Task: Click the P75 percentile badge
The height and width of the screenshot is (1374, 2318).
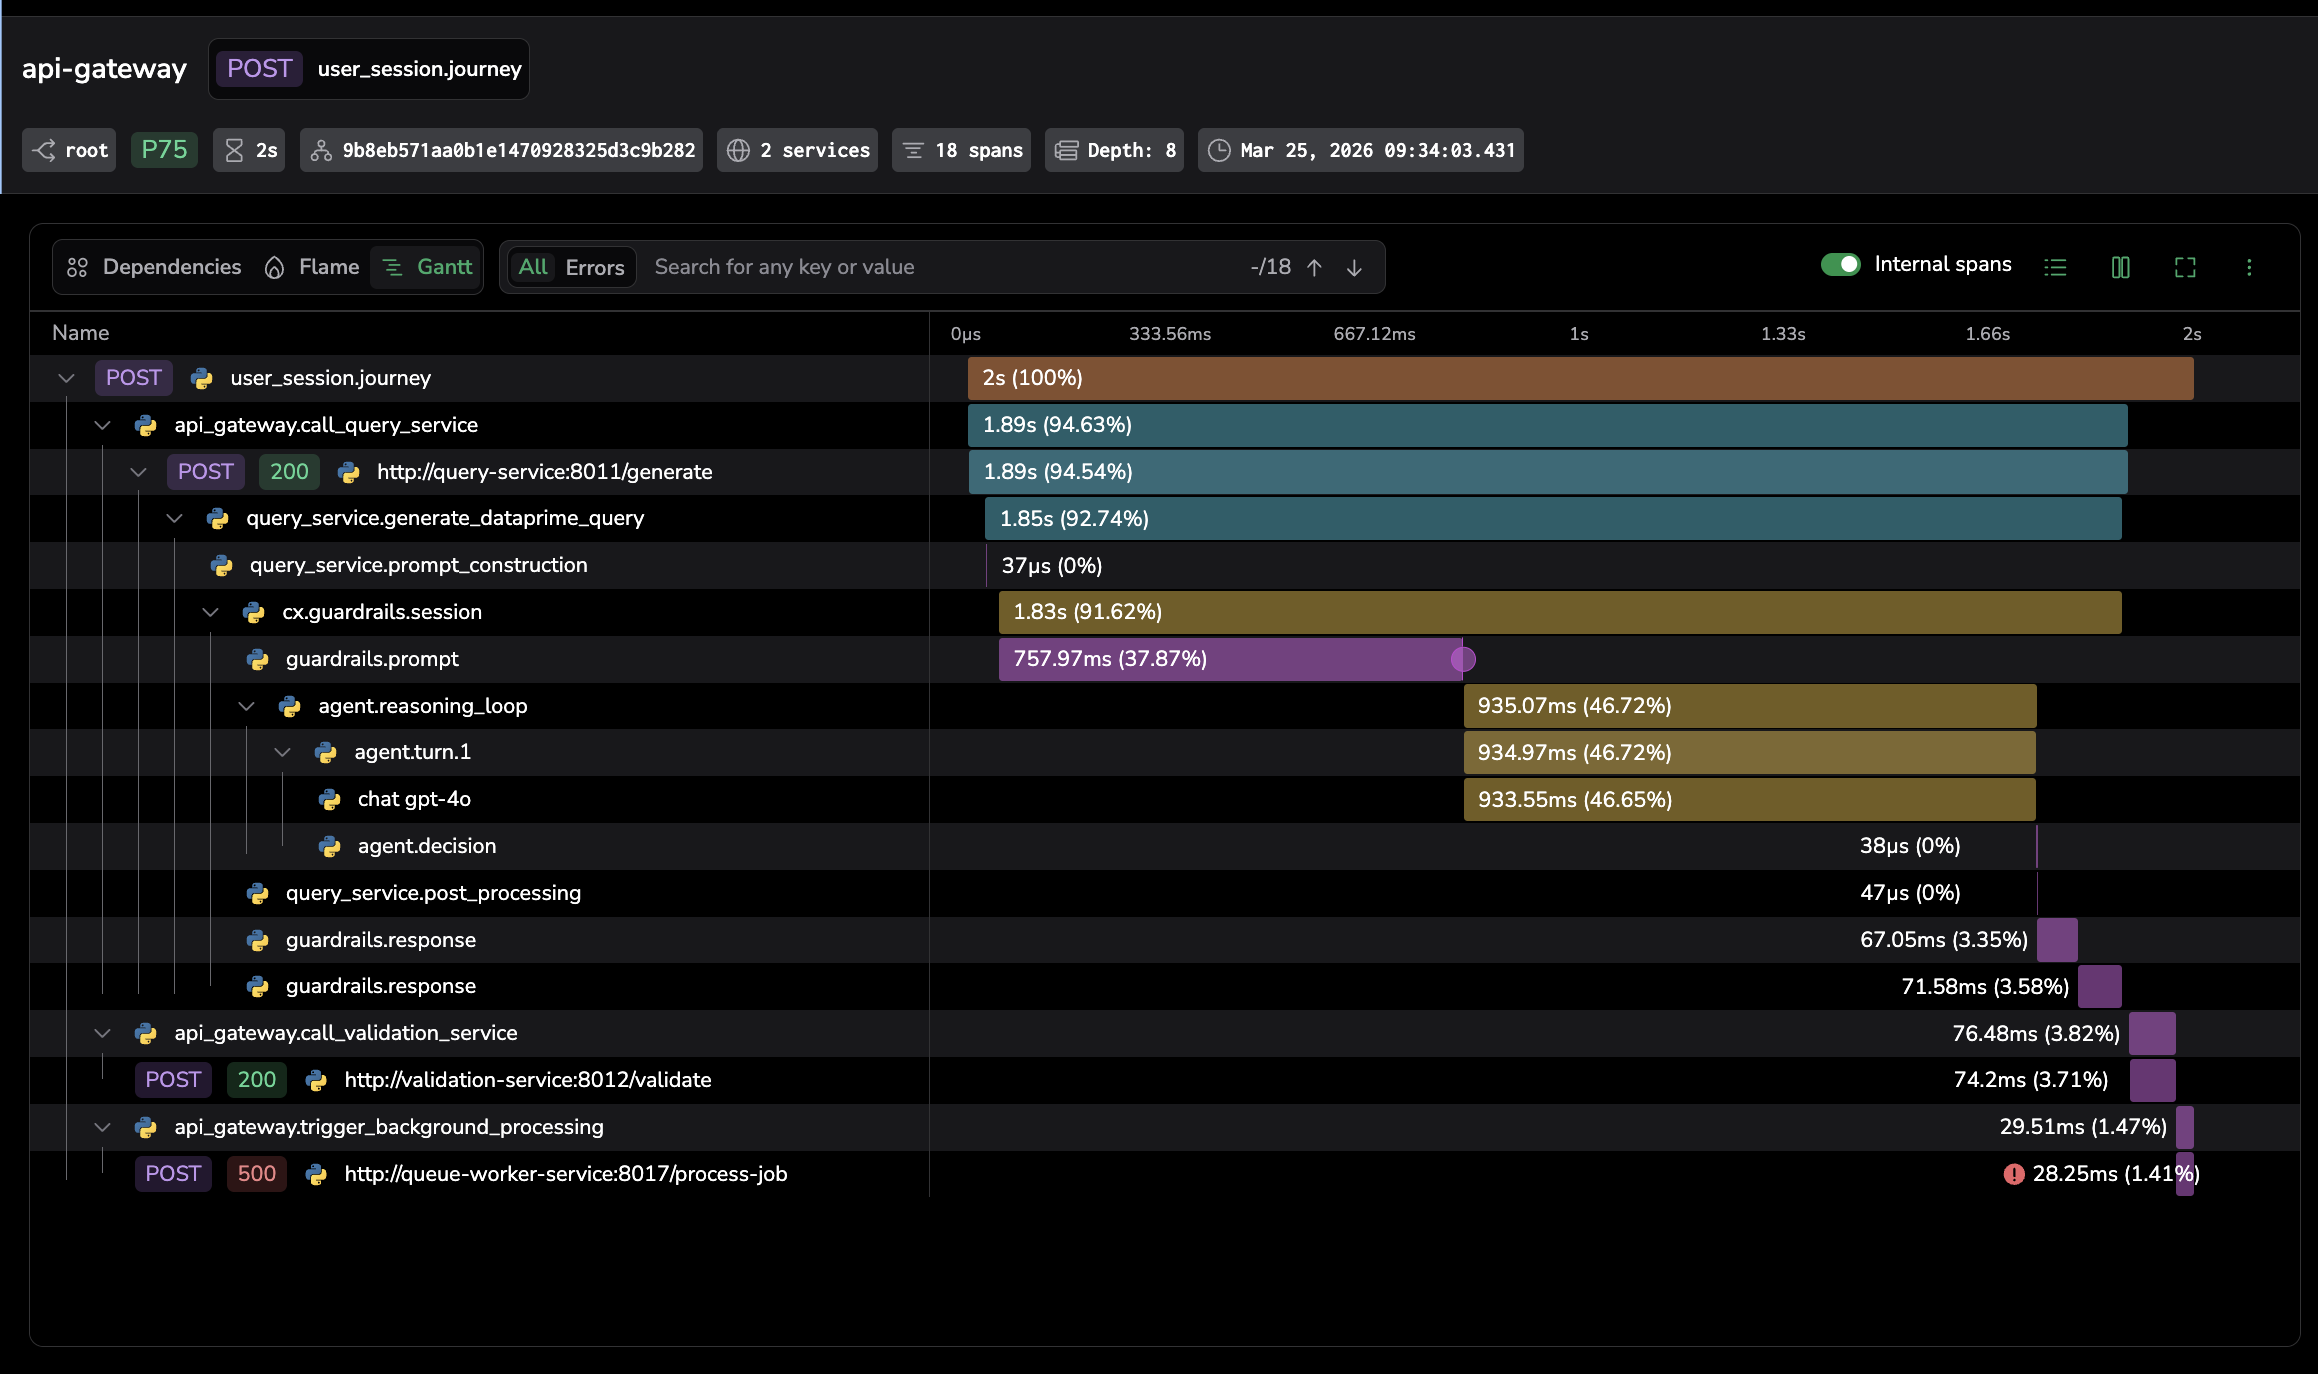Action: pos(164,150)
